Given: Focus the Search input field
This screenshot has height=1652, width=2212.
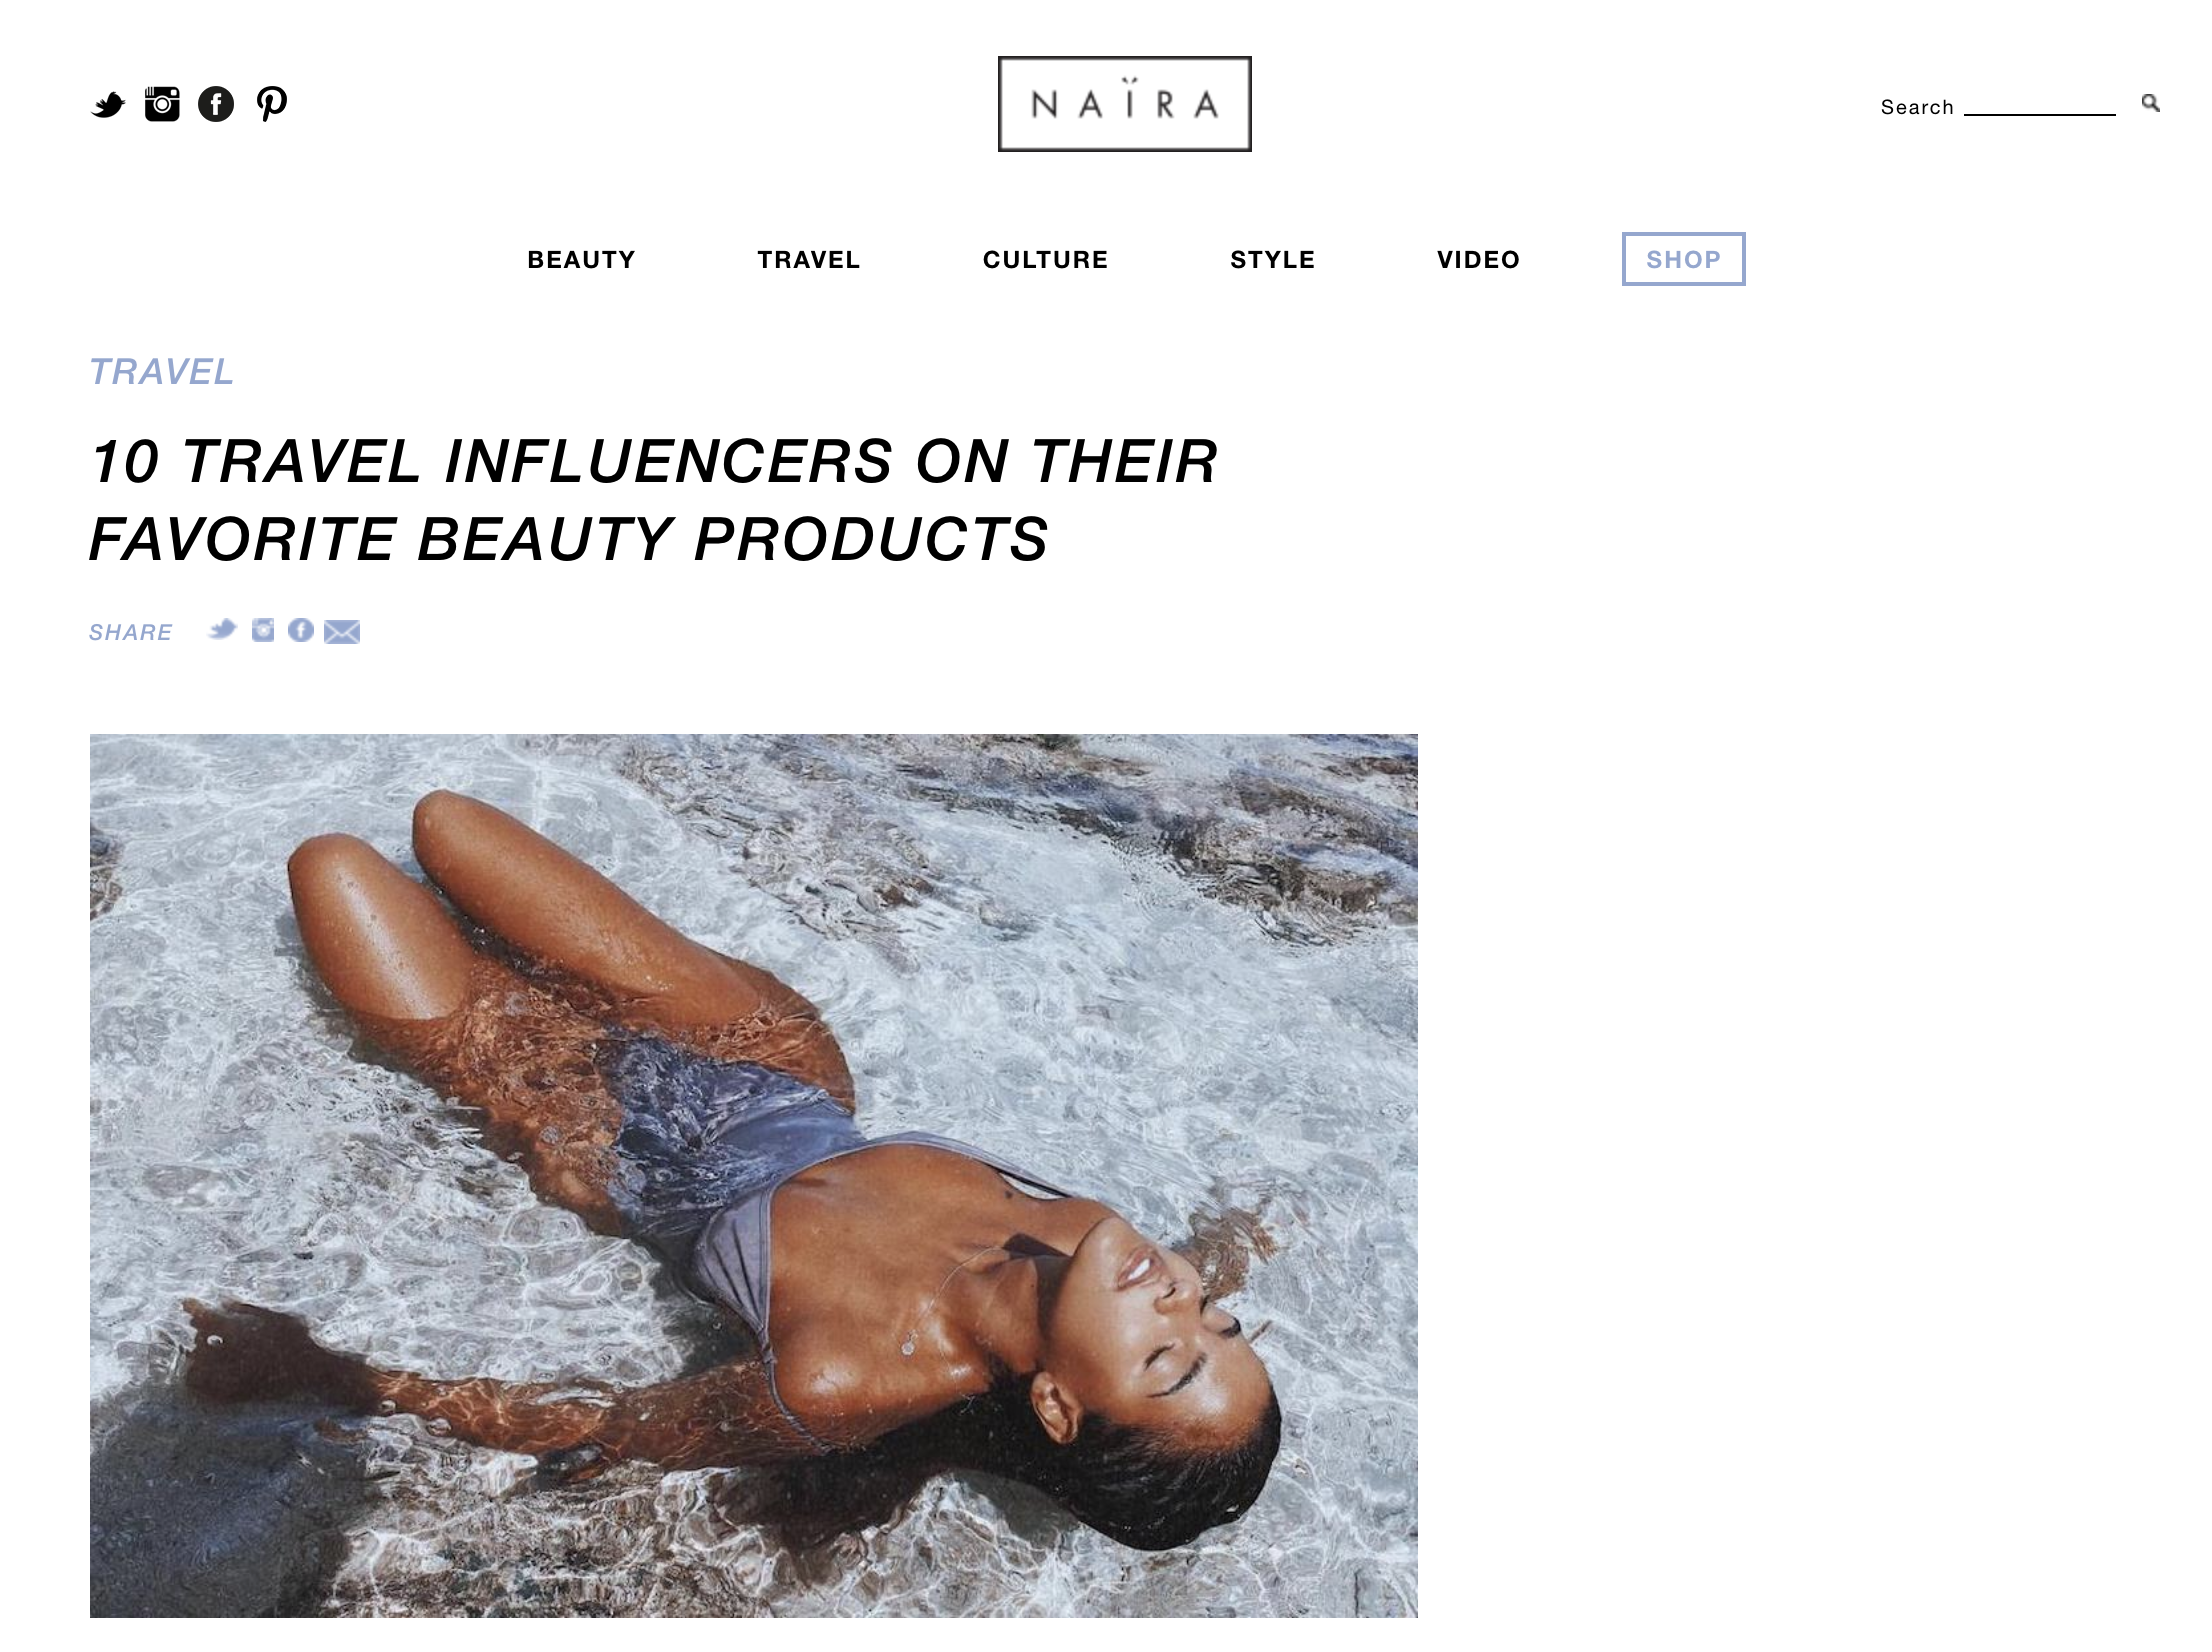Looking at the screenshot, I should pyautogui.click(x=2039, y=105).
